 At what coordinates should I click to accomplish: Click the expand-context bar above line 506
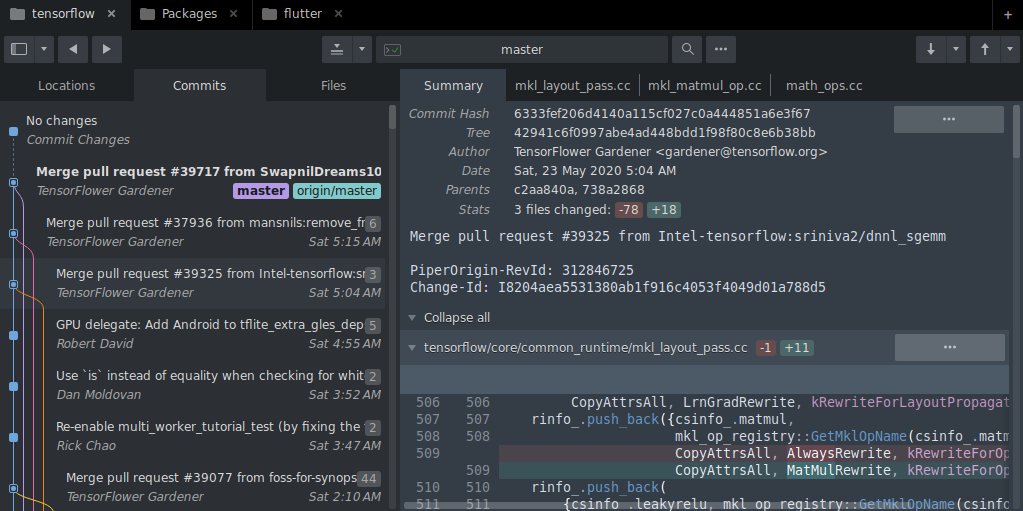pos(704,379)
